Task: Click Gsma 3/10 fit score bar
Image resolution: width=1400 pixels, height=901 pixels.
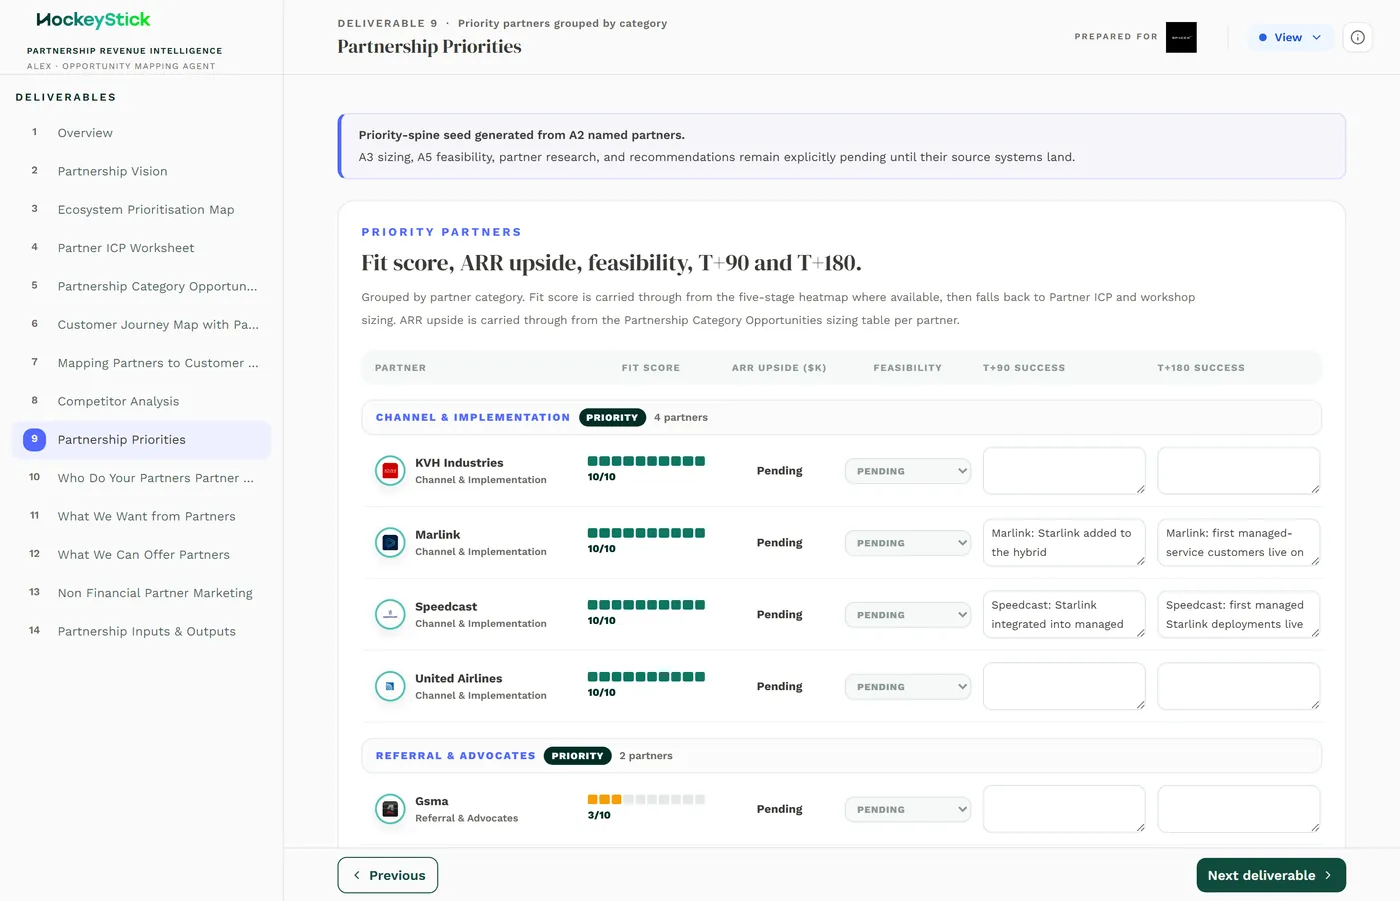Action: [x=646, y=800]
